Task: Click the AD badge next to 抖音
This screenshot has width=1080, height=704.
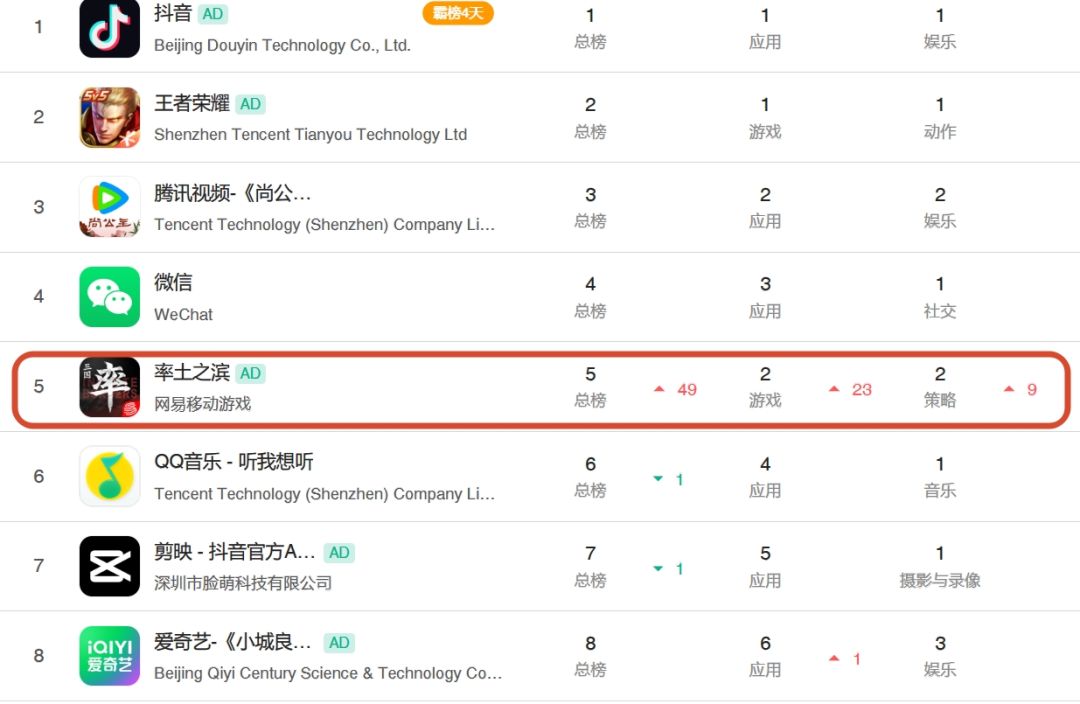Action: pos(213,14)
